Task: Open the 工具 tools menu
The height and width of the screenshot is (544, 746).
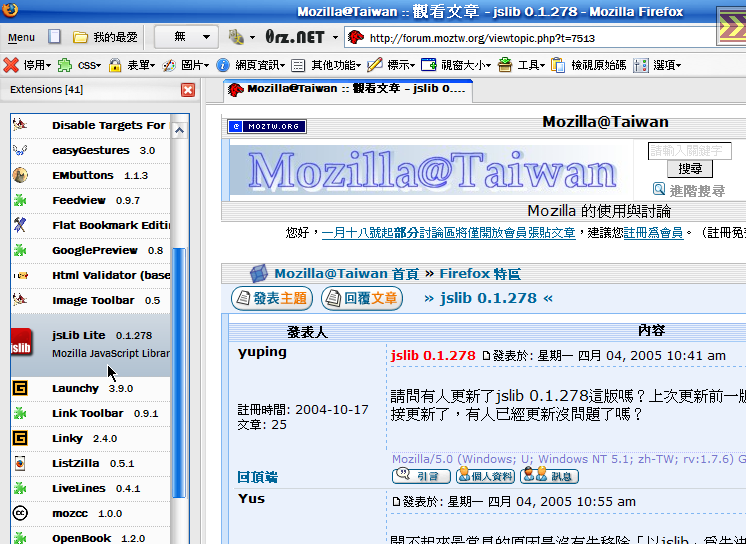Action: 531,65
